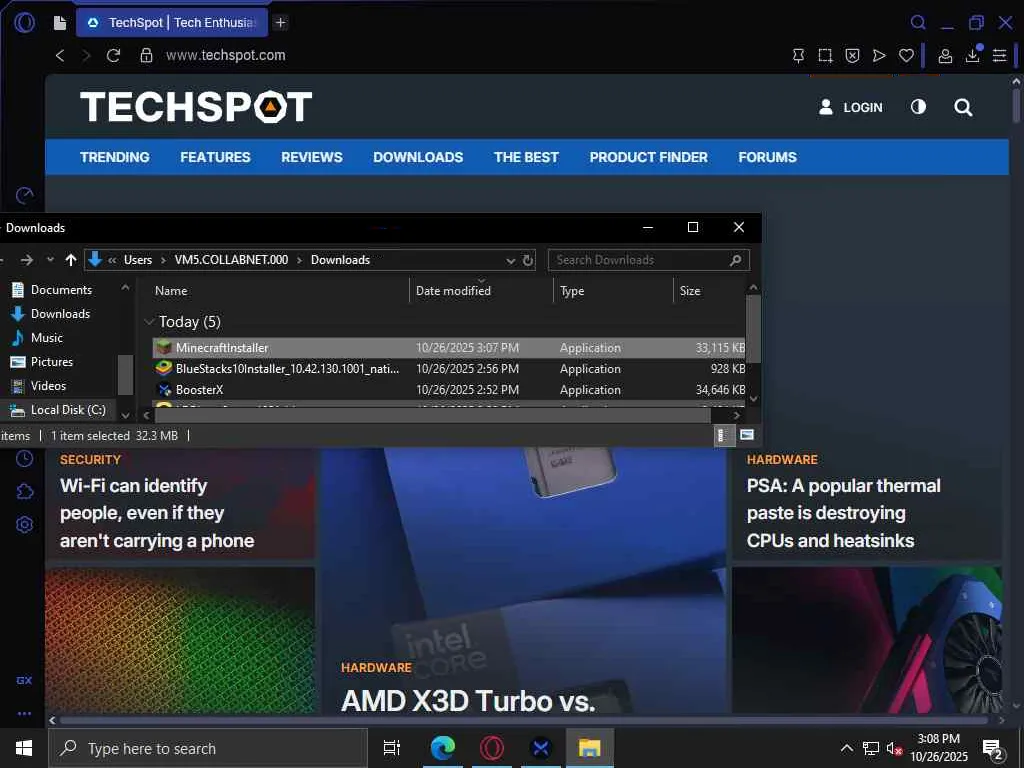Select the BlueStacks10Installer file
Image resolution: width=1024 pixels, height=768 pixels.
[449, 369]
